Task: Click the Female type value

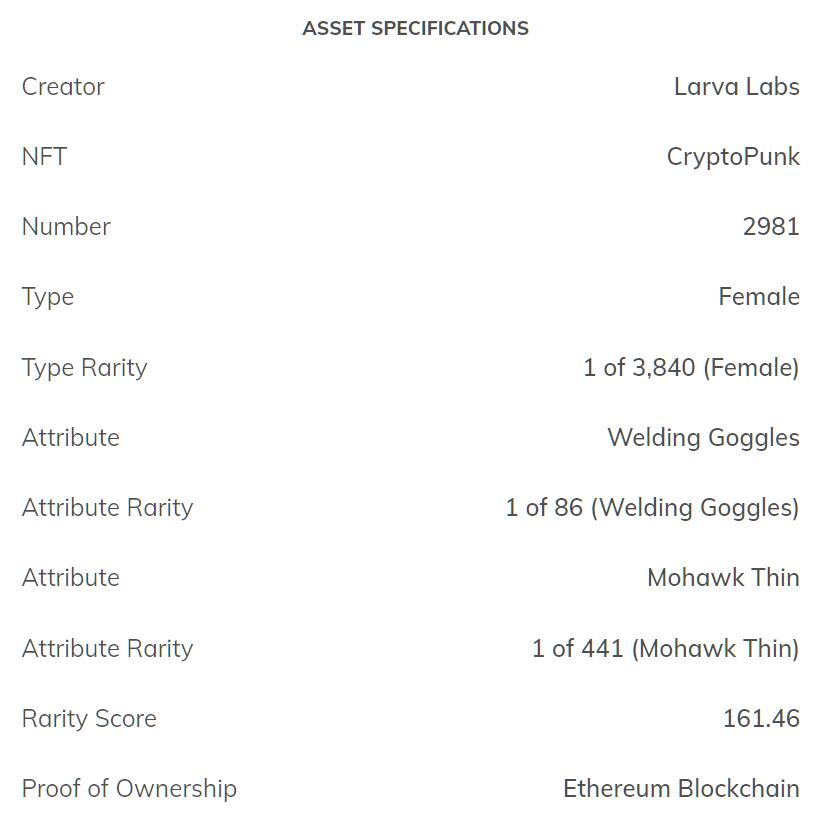Action: (x=758, y=297)
